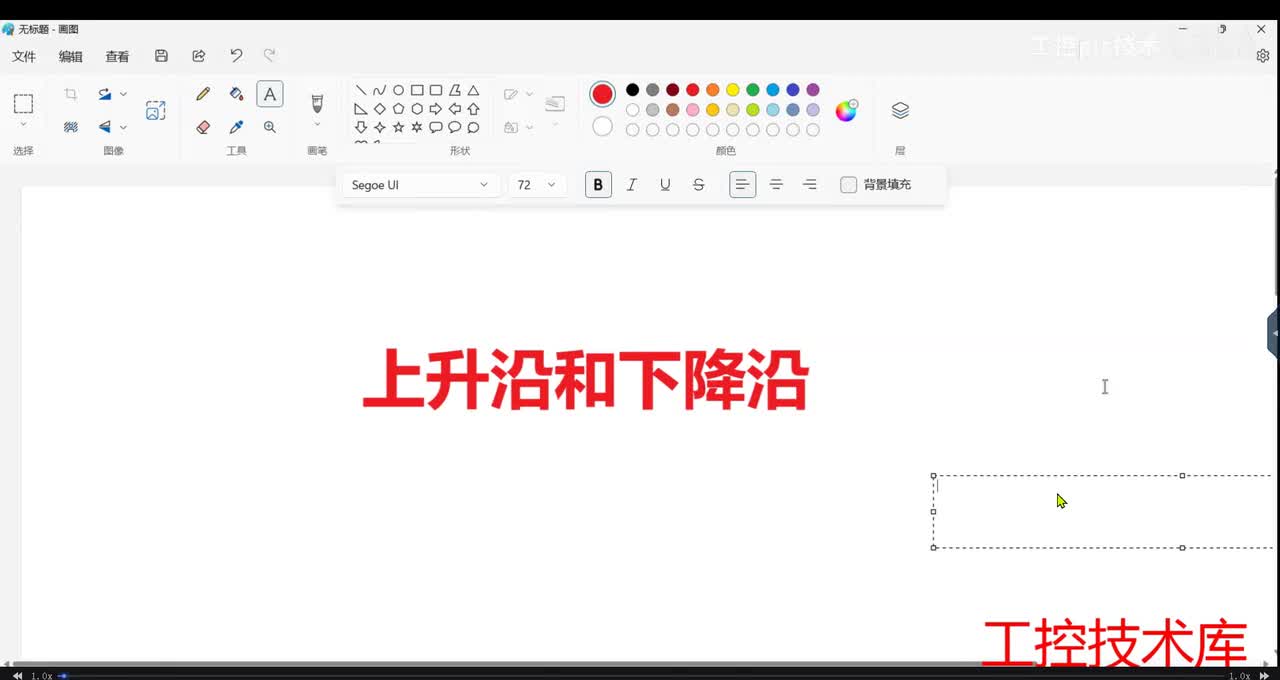Screen dimensions: 1280x680
Task: Click the player fast-forward button
Action: [1264, 675]
